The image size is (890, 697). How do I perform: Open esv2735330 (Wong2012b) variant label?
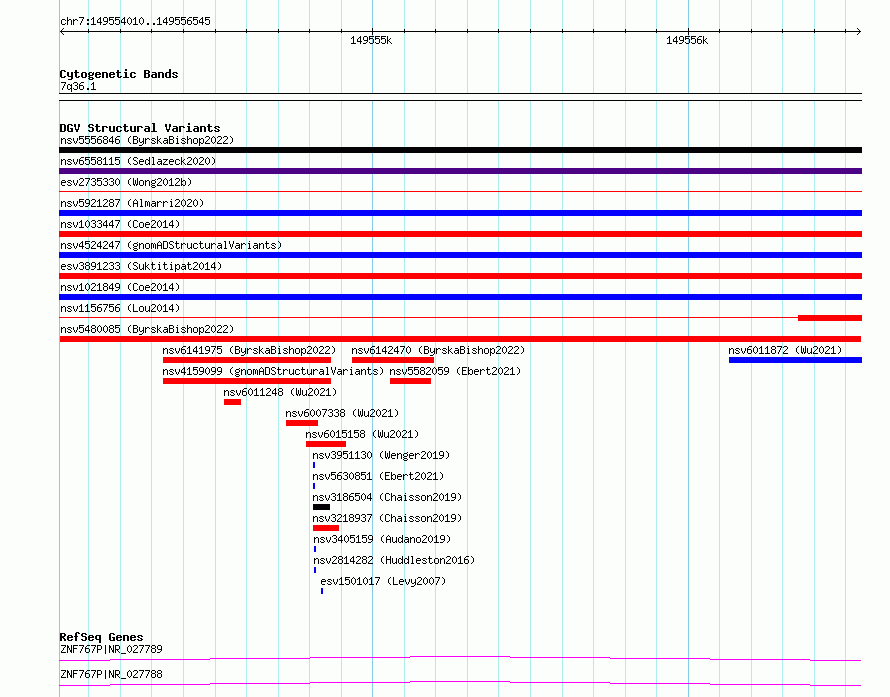pos(126,182)
